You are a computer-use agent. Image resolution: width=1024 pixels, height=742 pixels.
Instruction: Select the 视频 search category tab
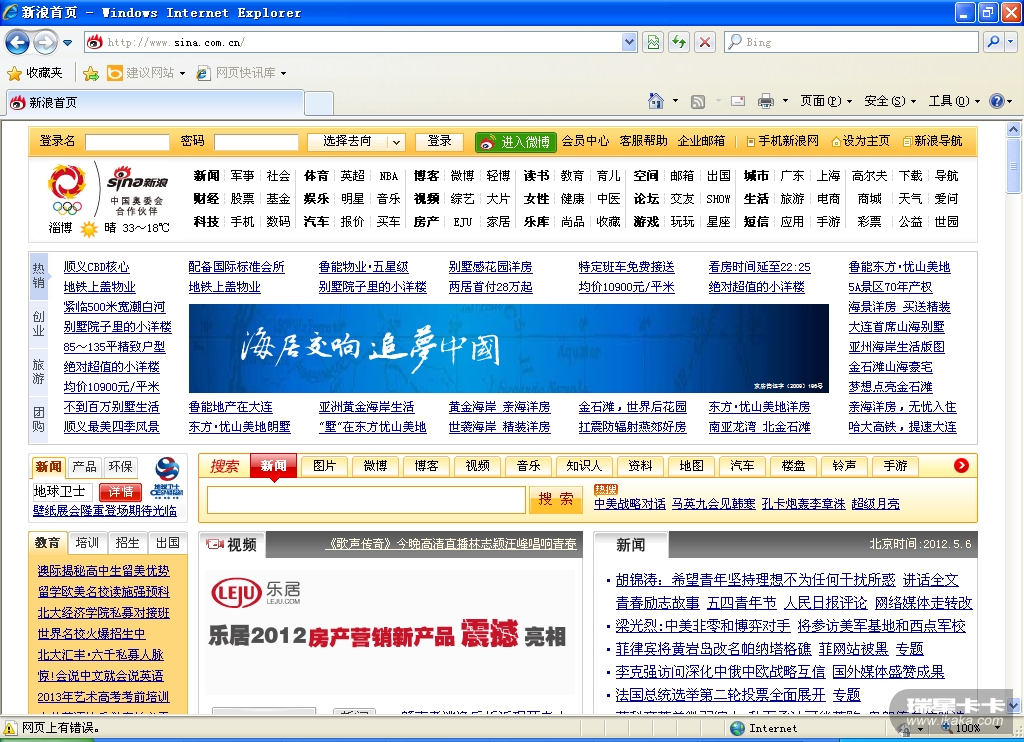click(477, 466)
